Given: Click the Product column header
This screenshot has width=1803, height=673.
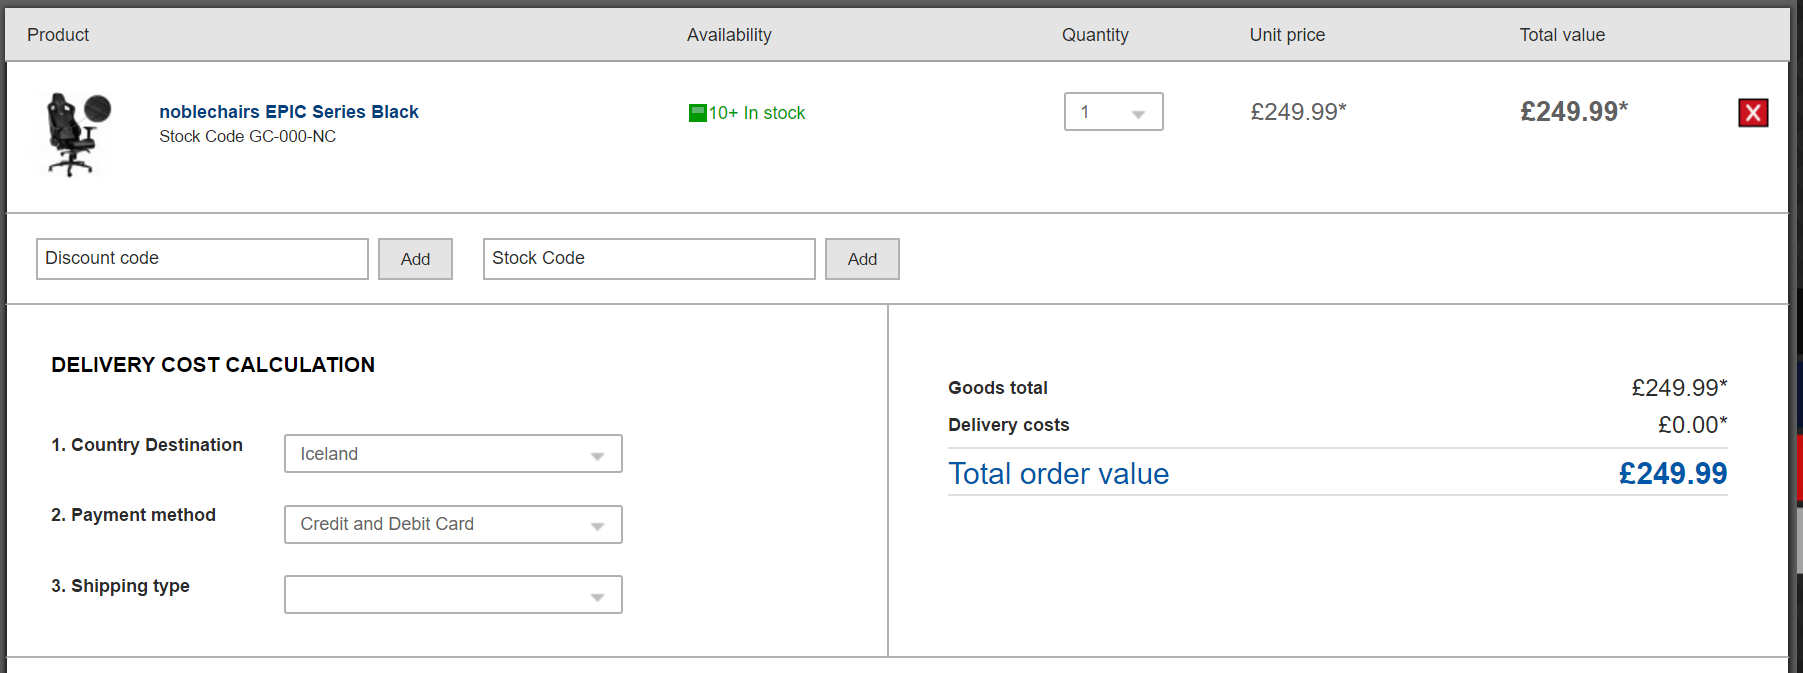Looking at the screenshot, I should pyautogui.click(x=58, y=35).
